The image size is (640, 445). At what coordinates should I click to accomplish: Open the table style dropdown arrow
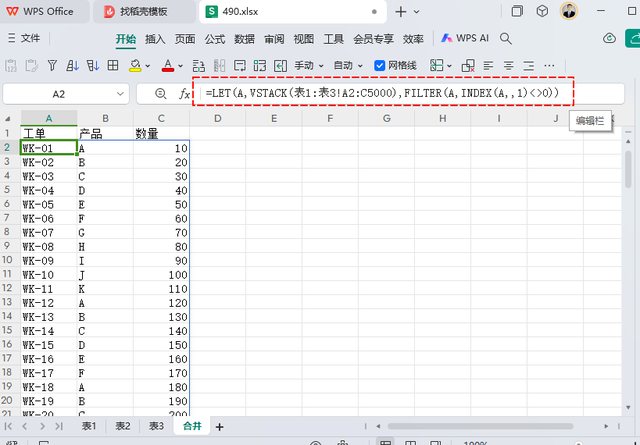[x=449, y=66]
